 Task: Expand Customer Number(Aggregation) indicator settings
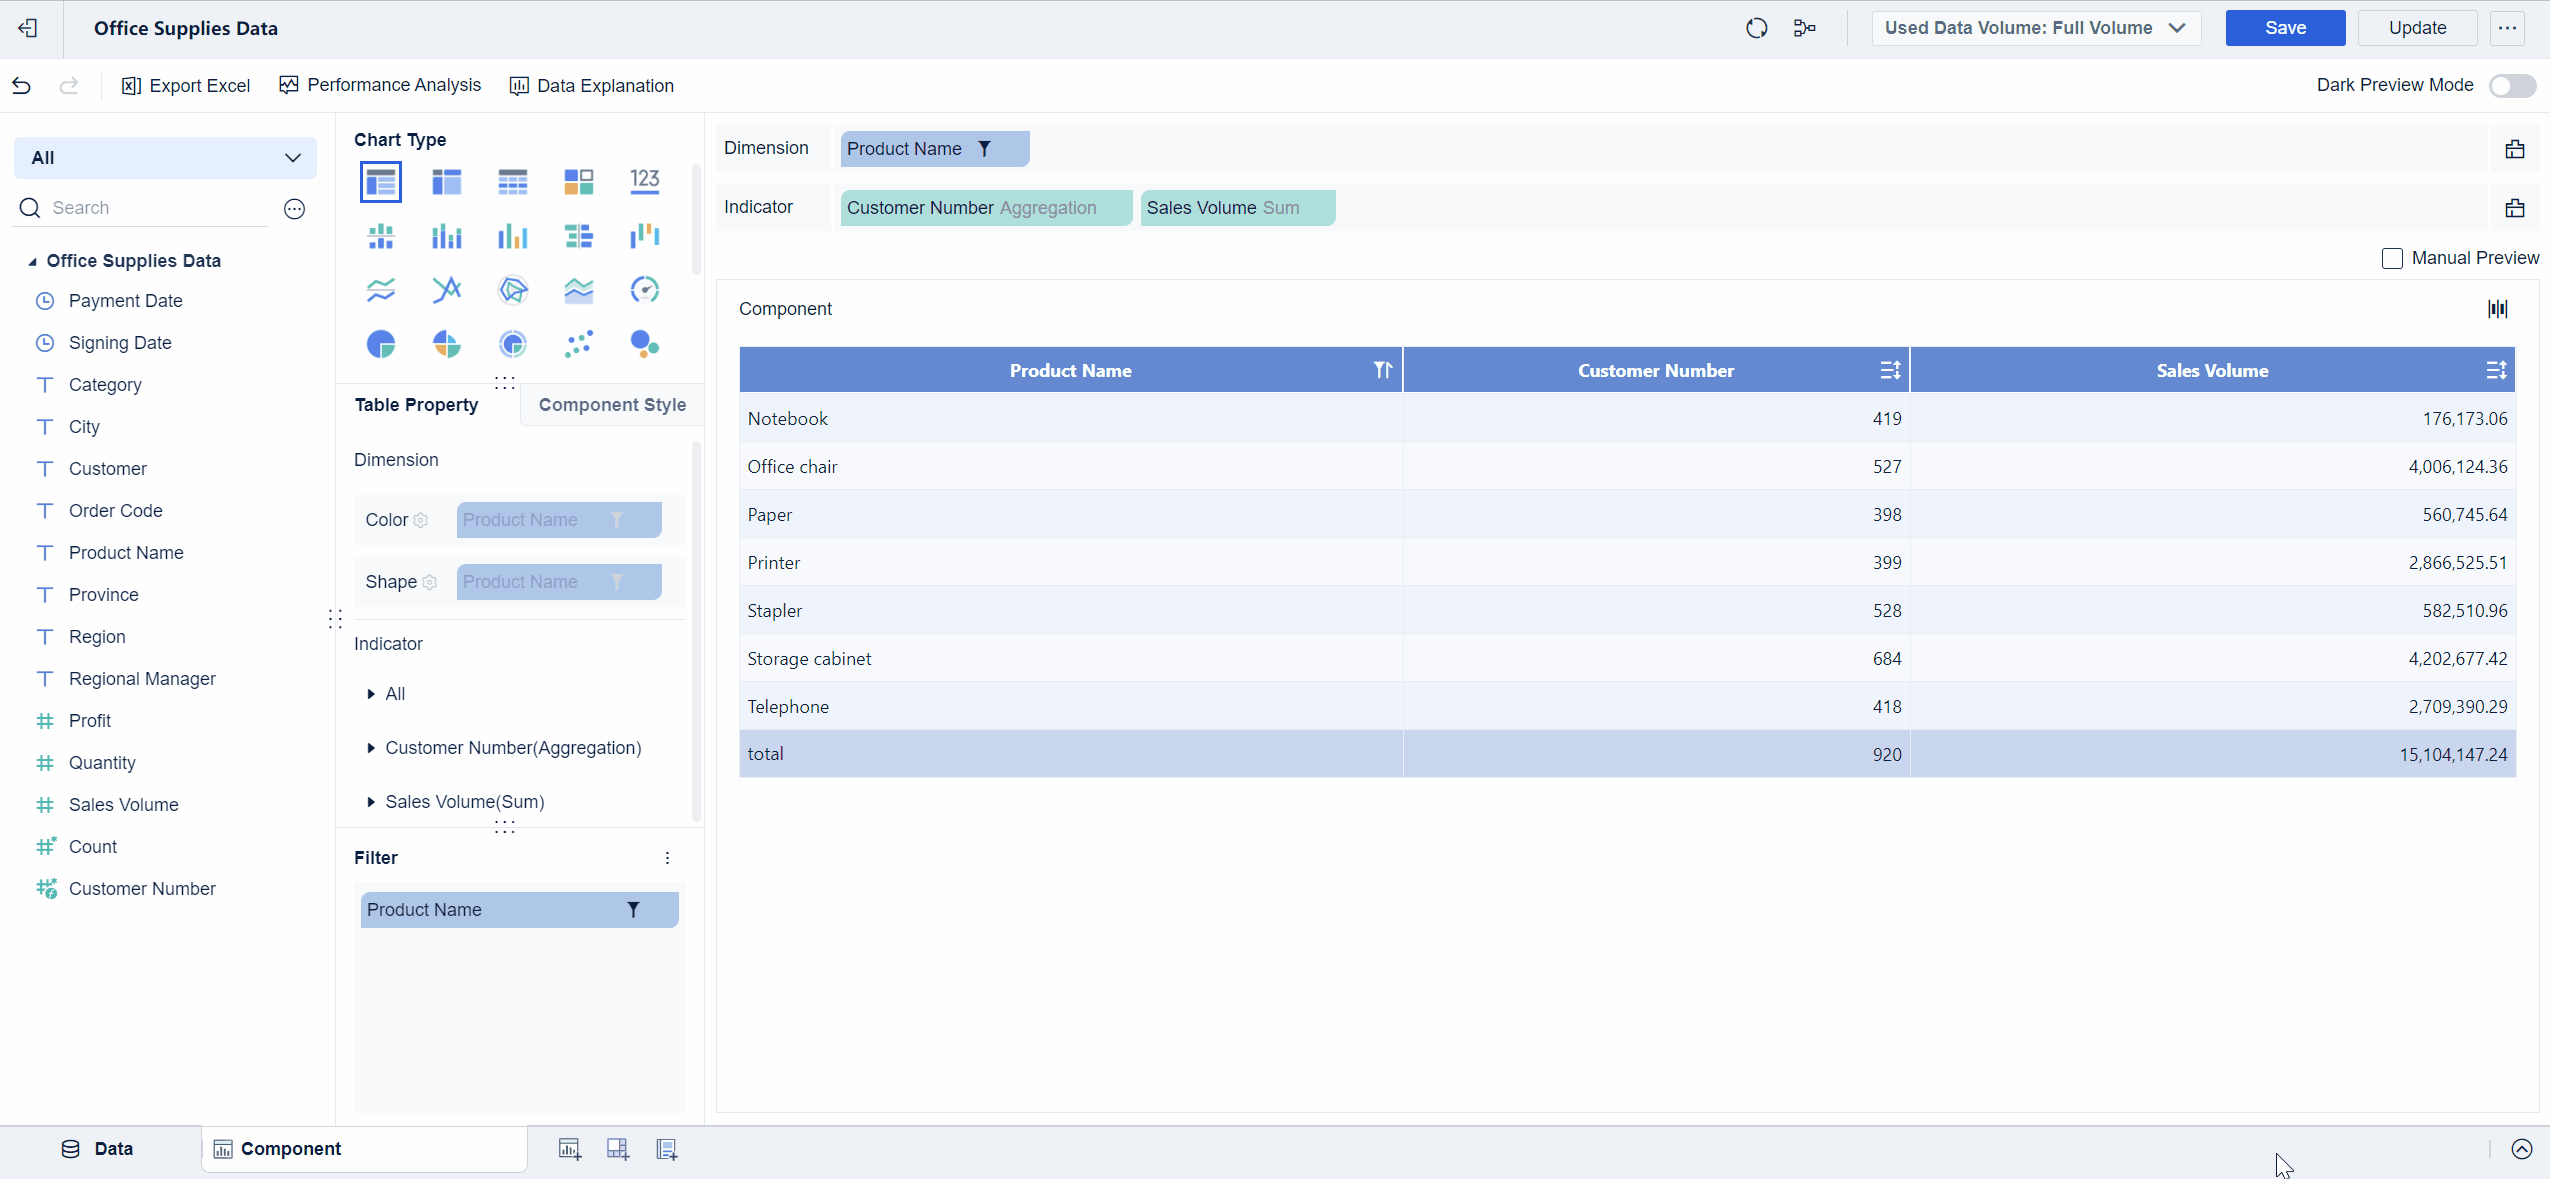(x=371, y=748)
